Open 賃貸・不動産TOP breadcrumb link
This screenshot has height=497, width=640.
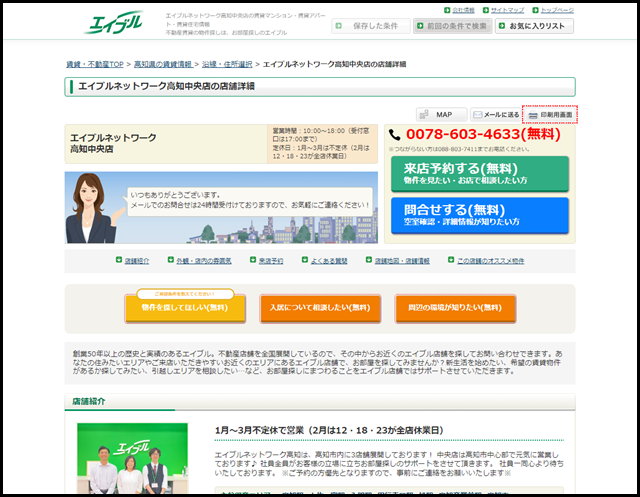[95, 64]
